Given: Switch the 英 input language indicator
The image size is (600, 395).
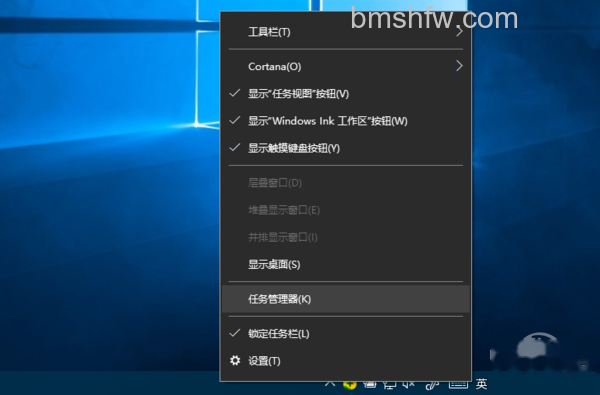Looking at the screenshot, I should [x=481, y=384].
